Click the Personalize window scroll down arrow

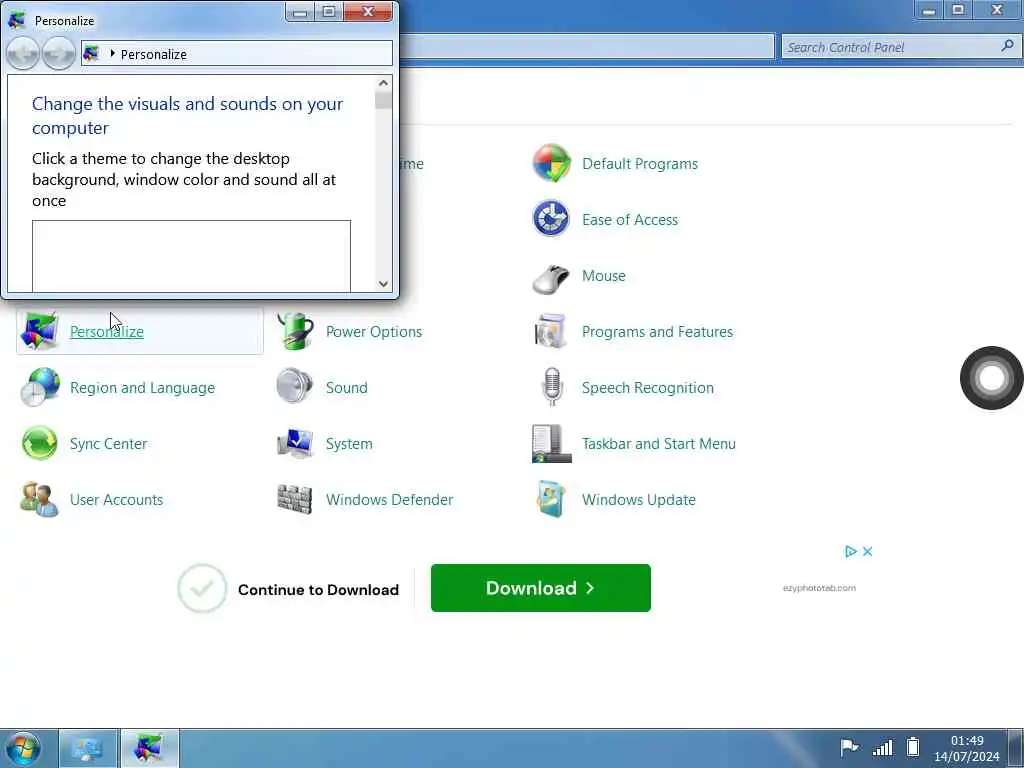pyautogui.click(x=383, y=283)
